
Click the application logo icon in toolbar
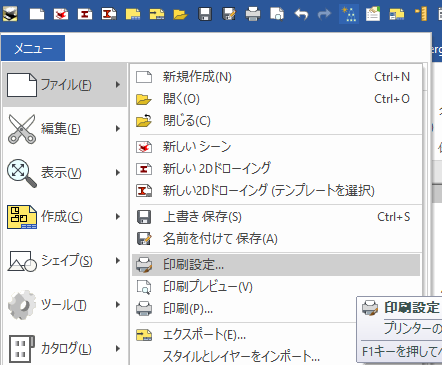pyautogui.click(x=10, y=14)
